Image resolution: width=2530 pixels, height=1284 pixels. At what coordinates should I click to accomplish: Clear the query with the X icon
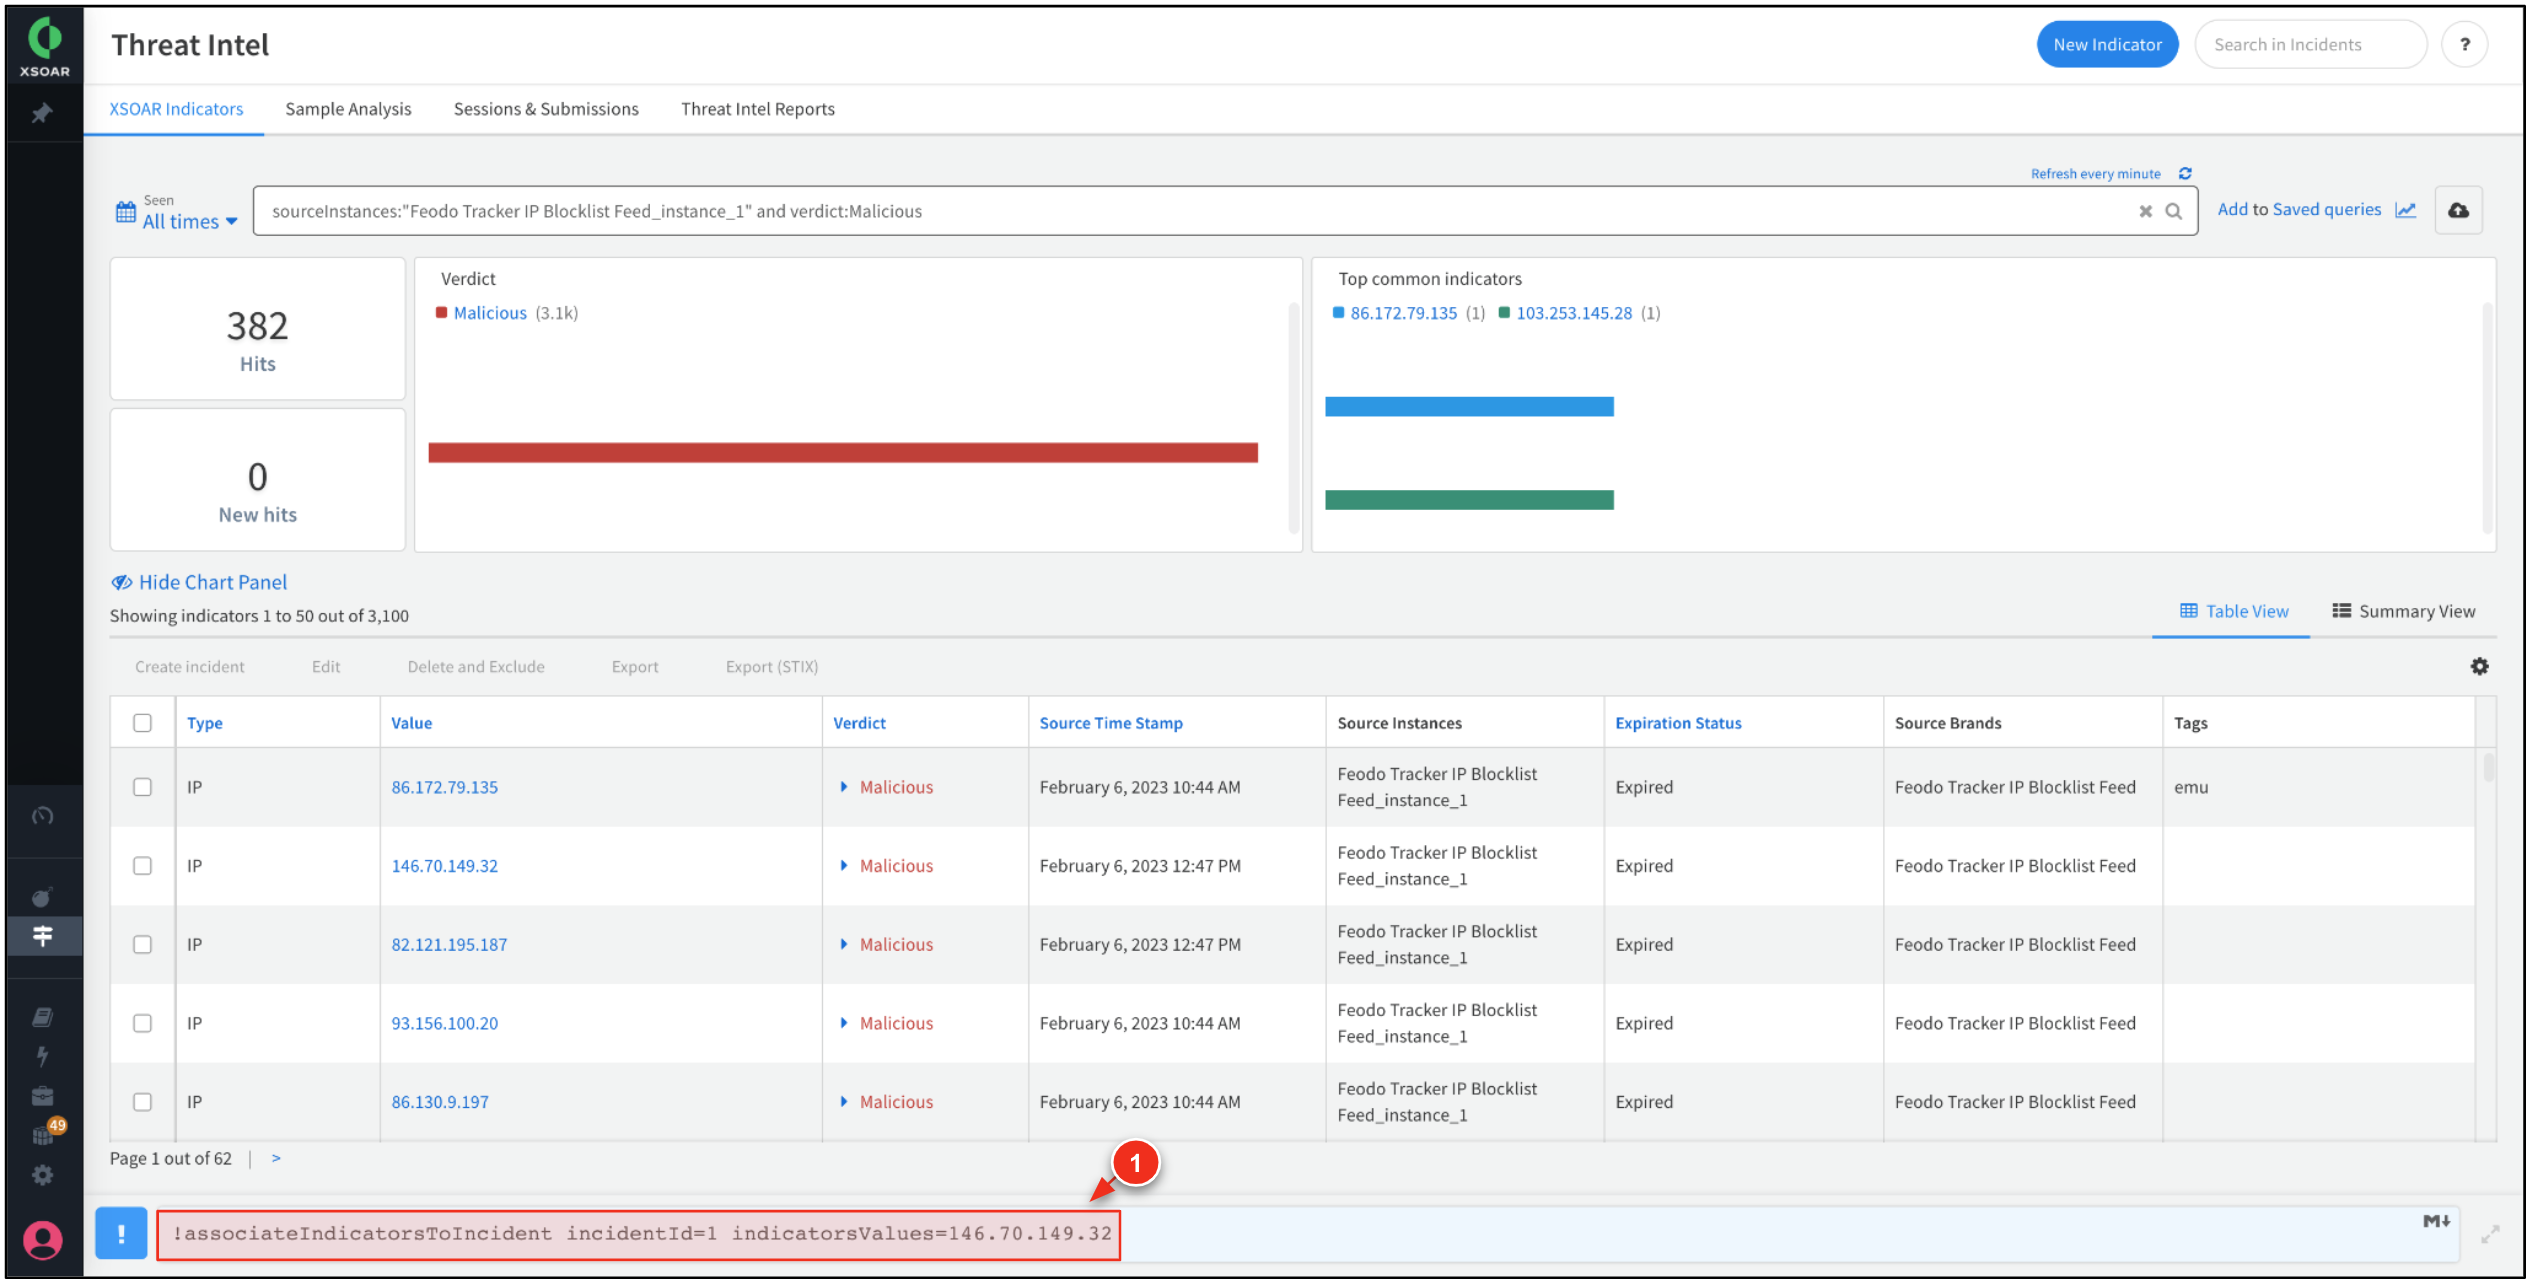coord(2144,211)
